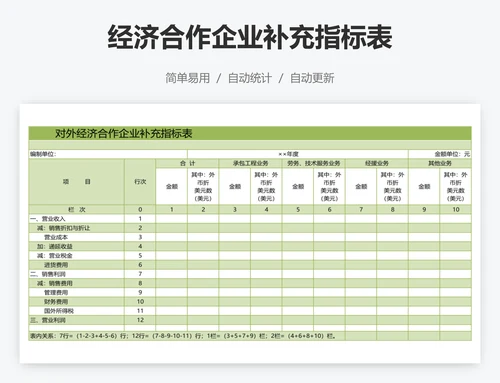Select the ××年度 cell
The width and height of the screenshot is (500, 383).
[298, 154]
